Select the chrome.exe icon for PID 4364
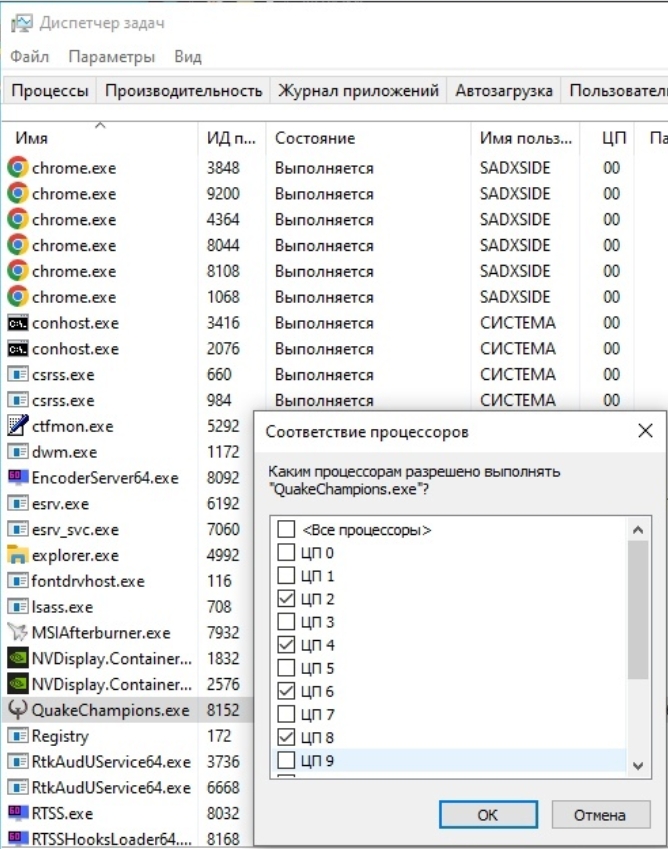This screenshot has height=849, width=668. (x=17, y=219)
